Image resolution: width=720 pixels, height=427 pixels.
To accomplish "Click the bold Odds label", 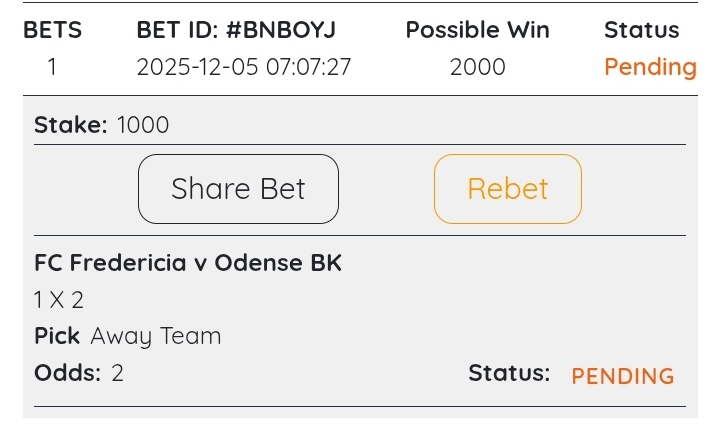I will tap(67, 374).
